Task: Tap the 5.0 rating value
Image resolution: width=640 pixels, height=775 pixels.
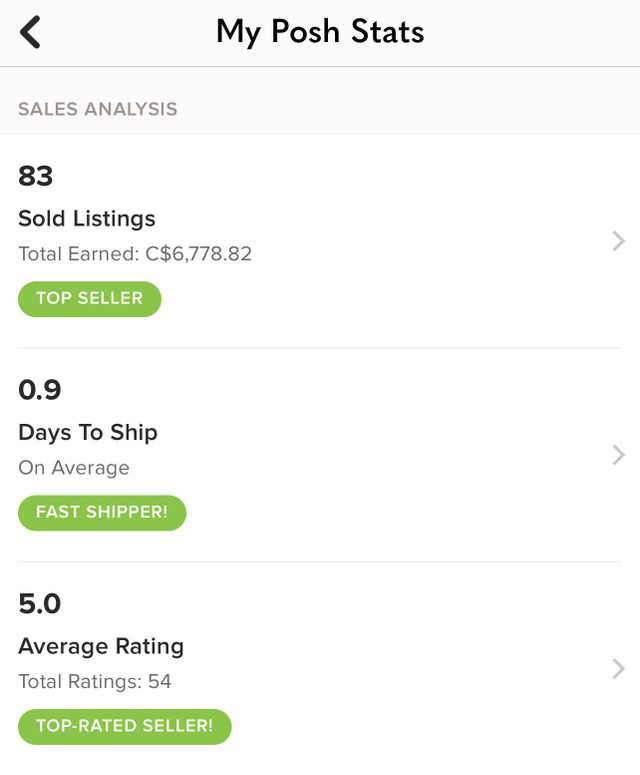Action: tap(40, 604)
